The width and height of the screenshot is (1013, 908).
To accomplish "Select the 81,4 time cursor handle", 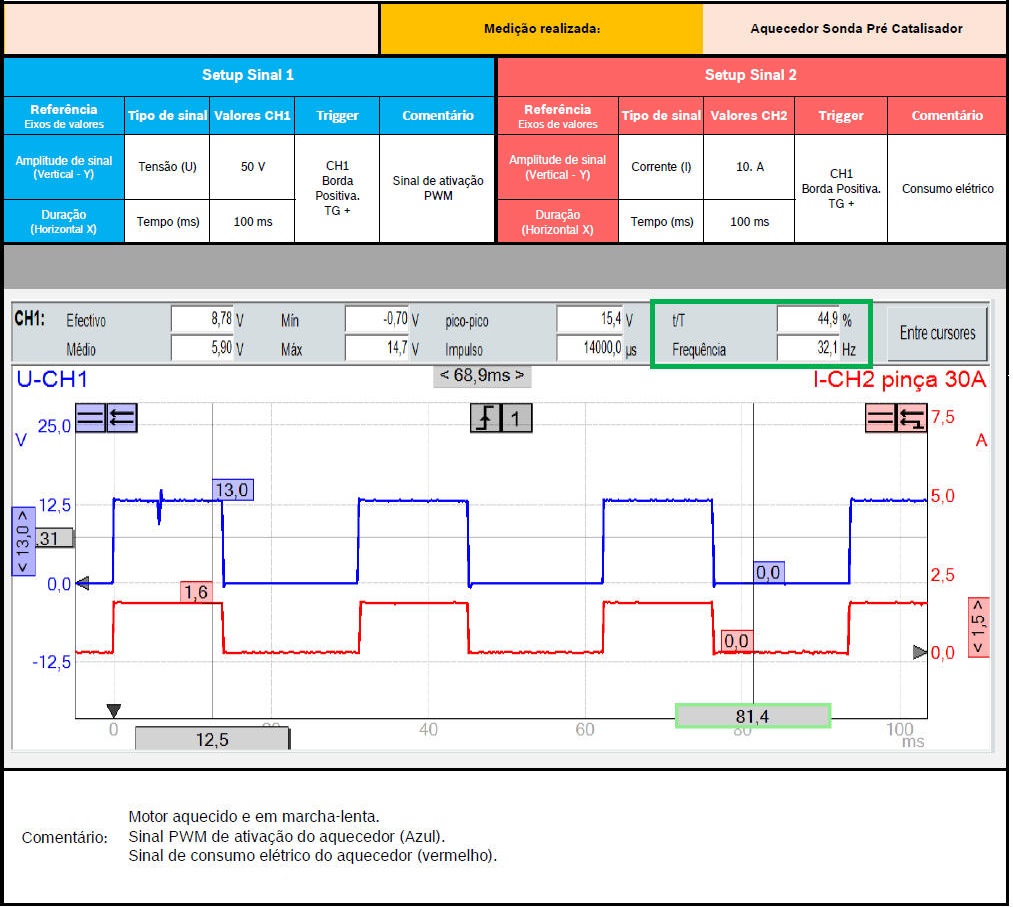I will (x=752, y=716).
